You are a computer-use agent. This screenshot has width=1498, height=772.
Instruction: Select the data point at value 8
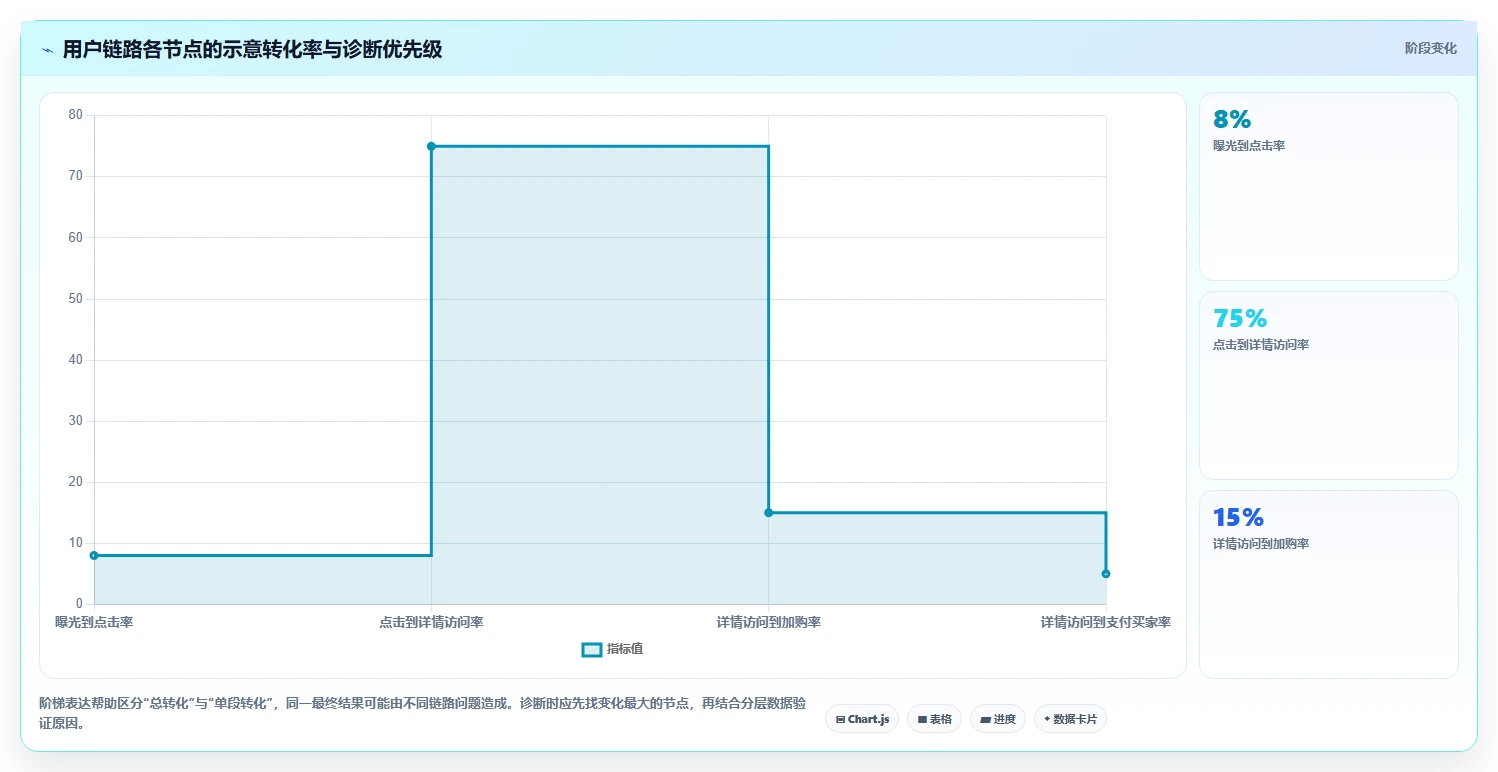94,555
